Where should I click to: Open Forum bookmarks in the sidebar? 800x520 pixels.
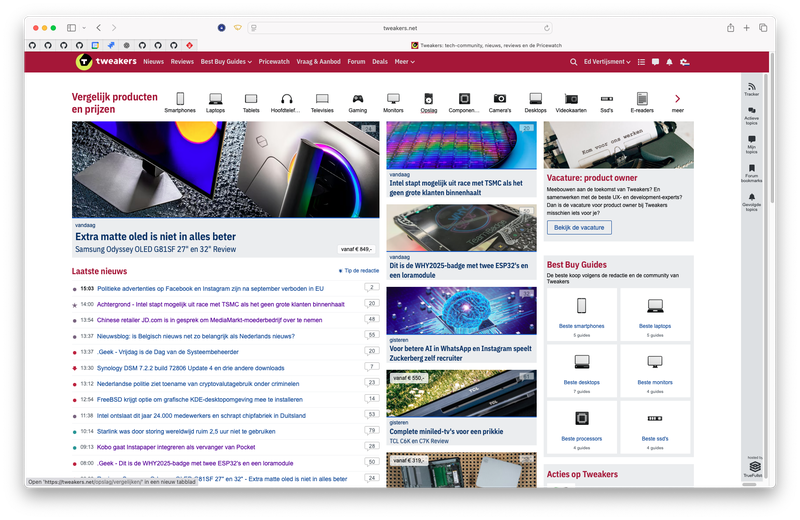pyautogui.click(x=752, y=174)
